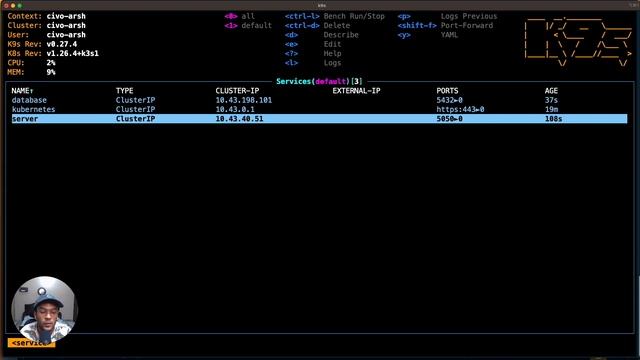
Task: Select the database service name
Action: [x=29, y=100]
